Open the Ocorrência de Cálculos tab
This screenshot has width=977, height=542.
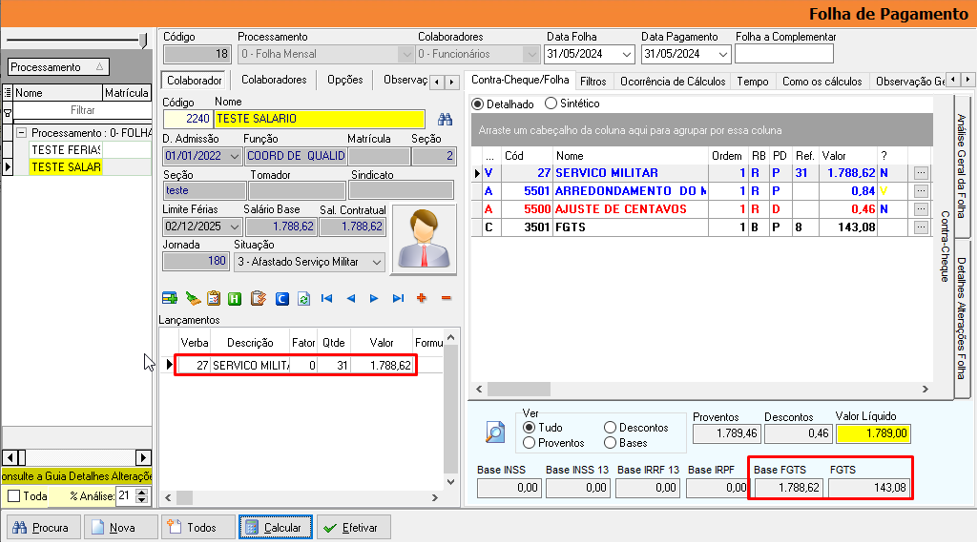(673, 82)
